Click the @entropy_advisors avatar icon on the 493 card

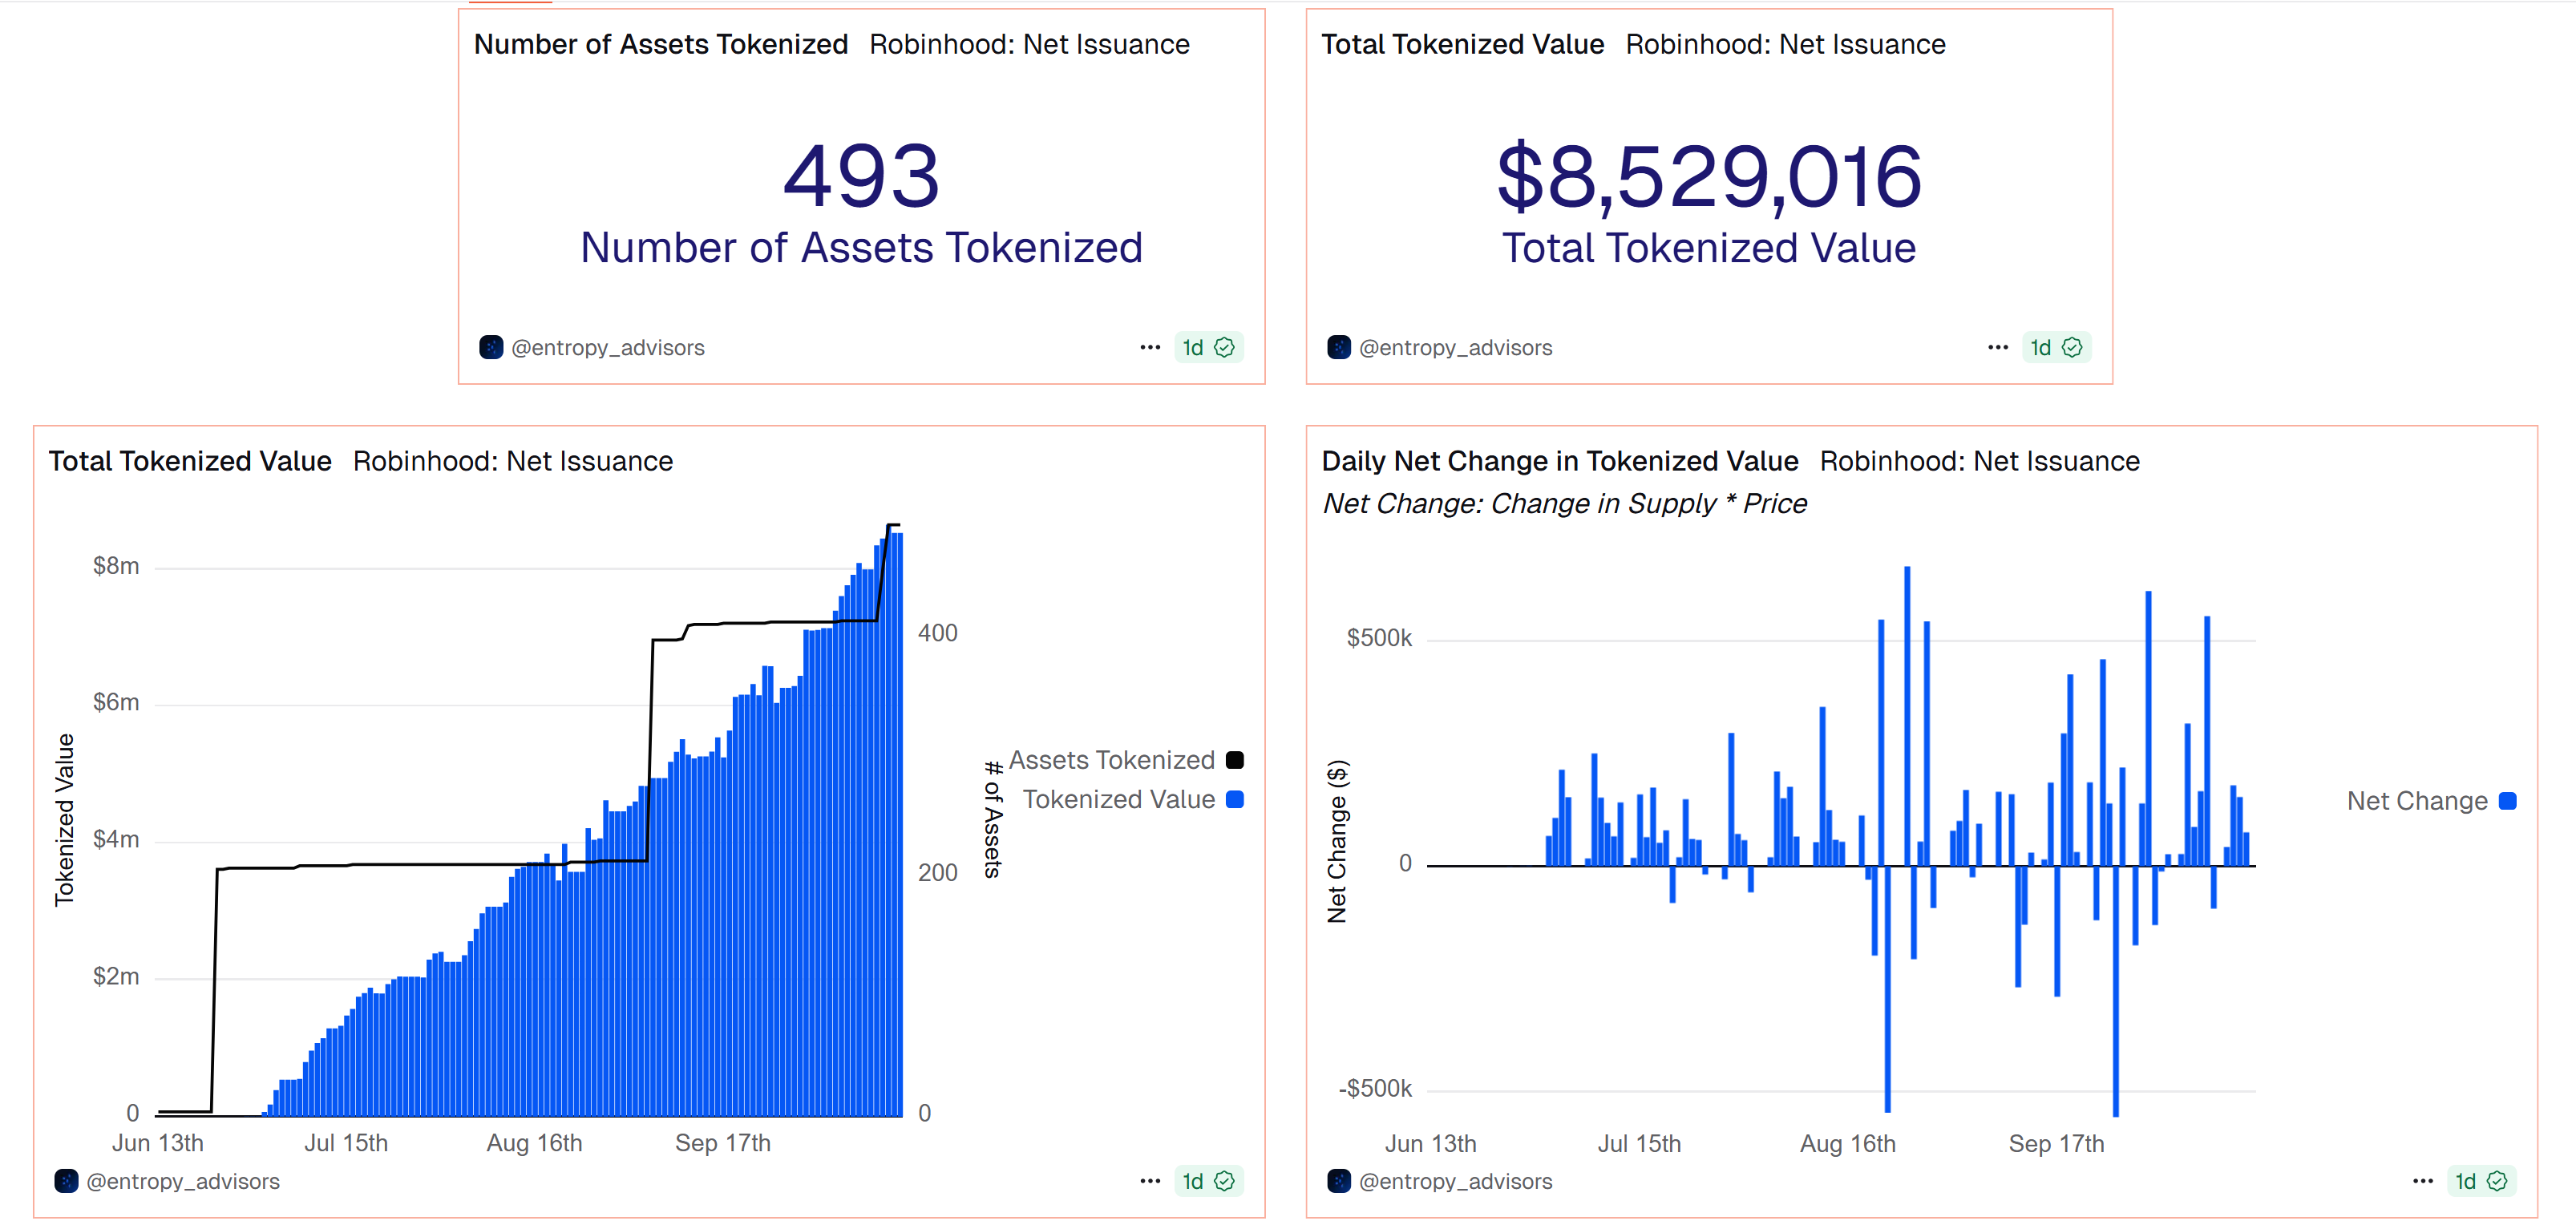pos(491,347)
